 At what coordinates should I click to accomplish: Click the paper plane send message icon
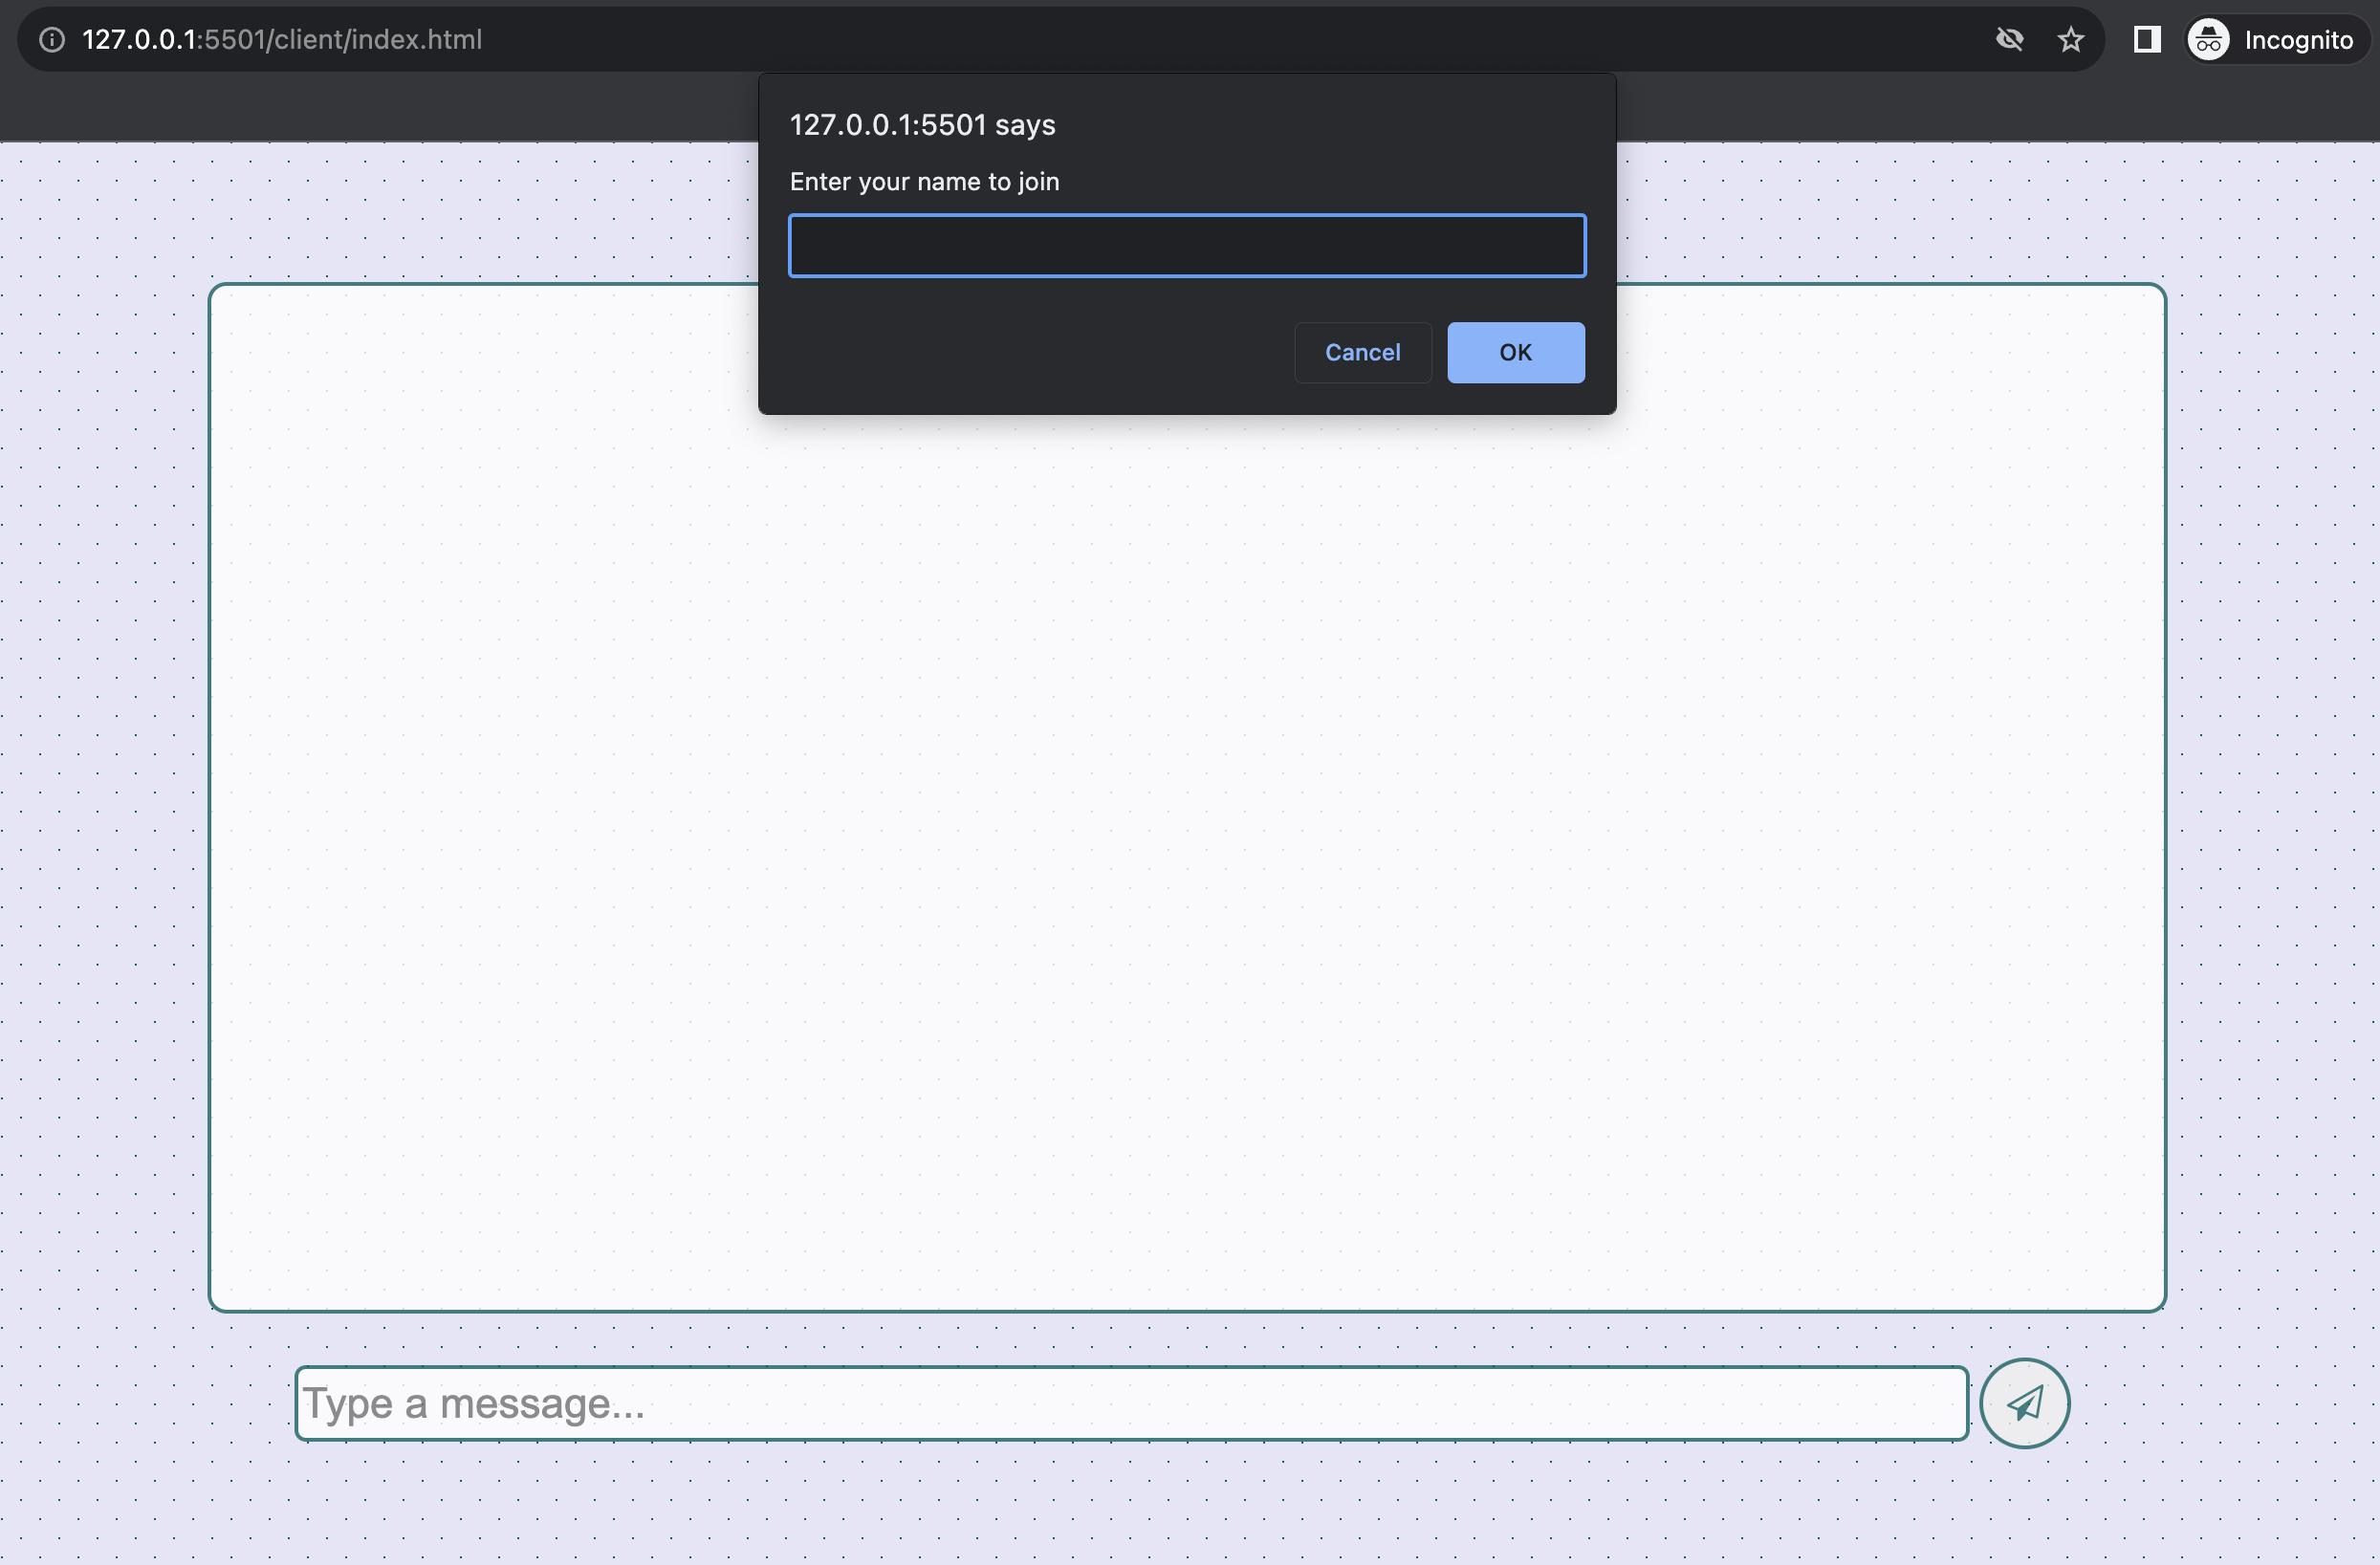[2025, 1403]
